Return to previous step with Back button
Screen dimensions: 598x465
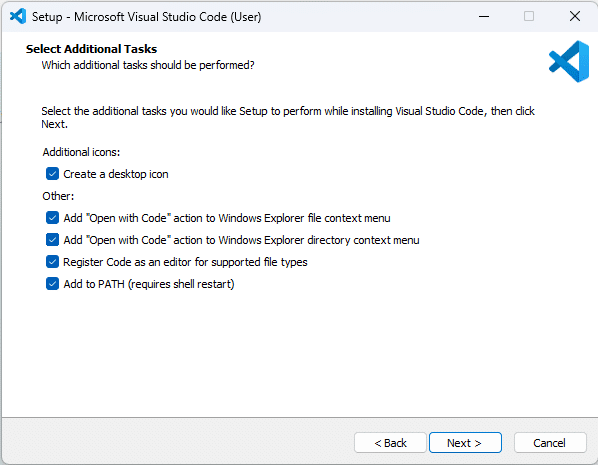click(390, 442)
